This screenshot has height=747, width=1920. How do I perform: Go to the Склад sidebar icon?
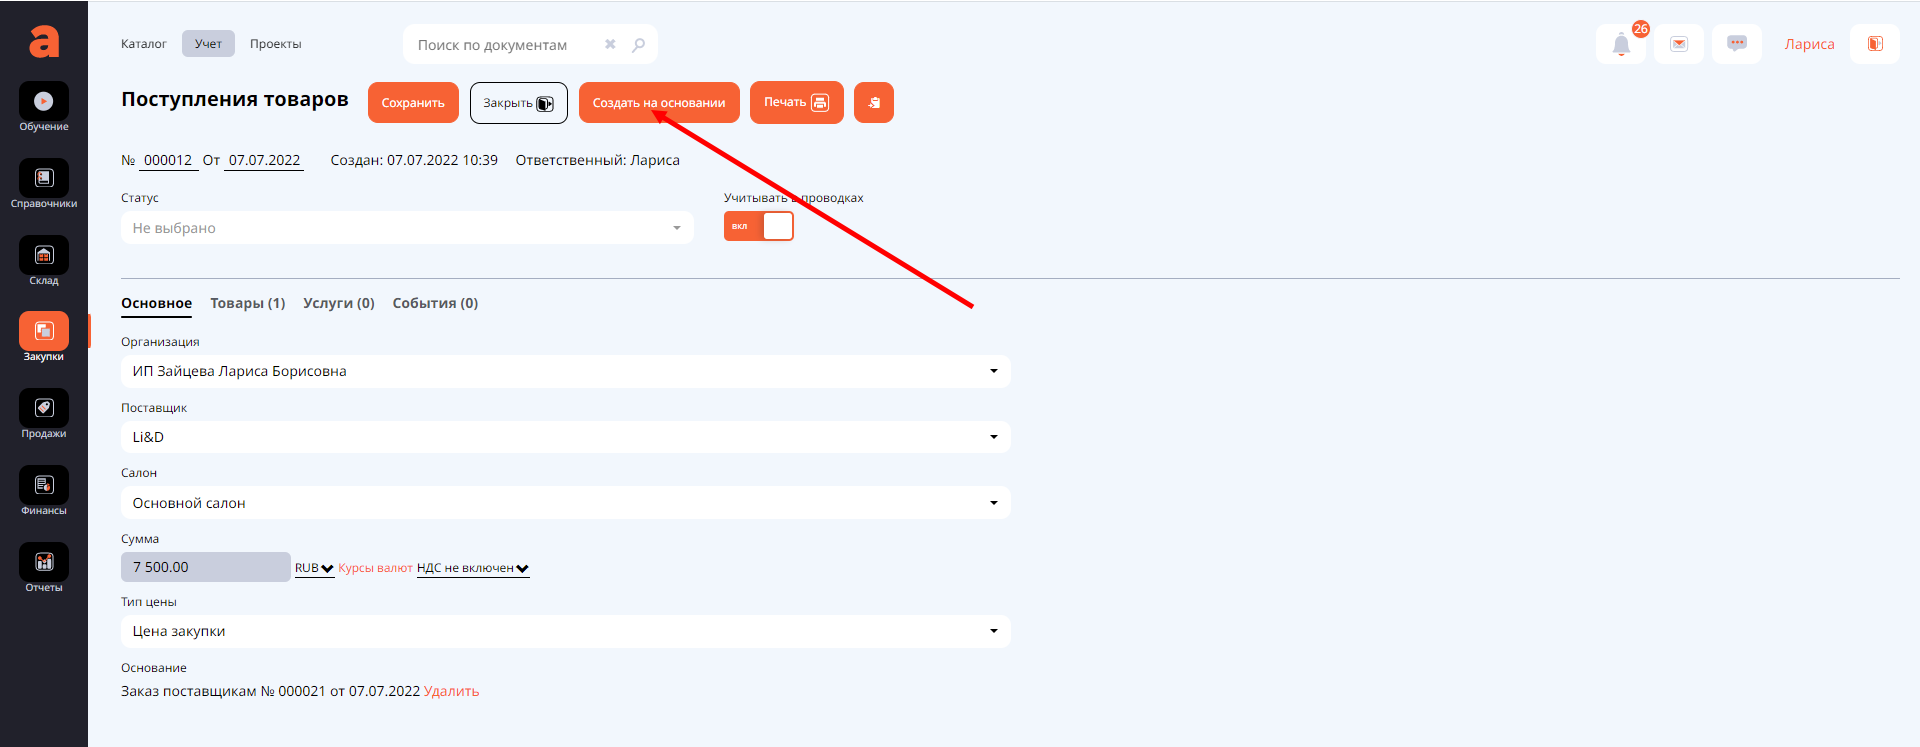[x=44, y=256]
